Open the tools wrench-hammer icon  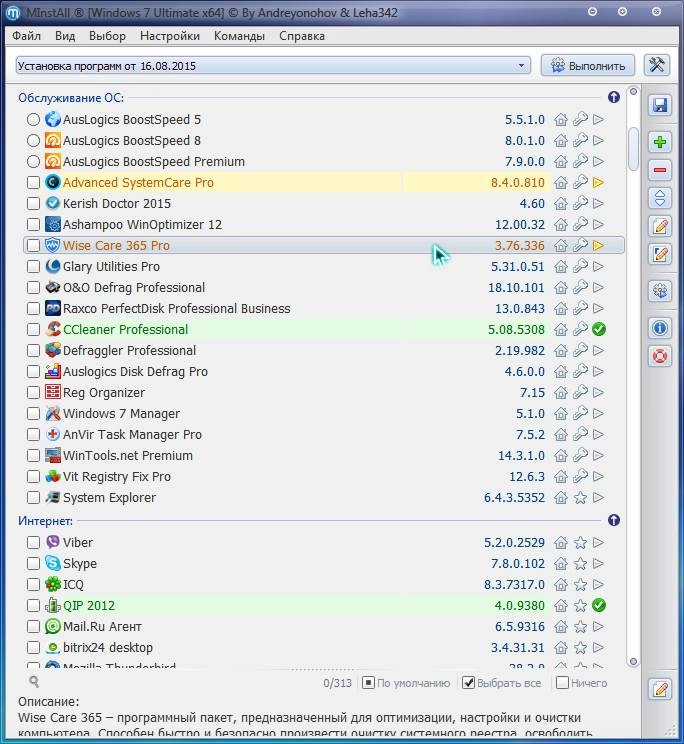pos(657,65)
